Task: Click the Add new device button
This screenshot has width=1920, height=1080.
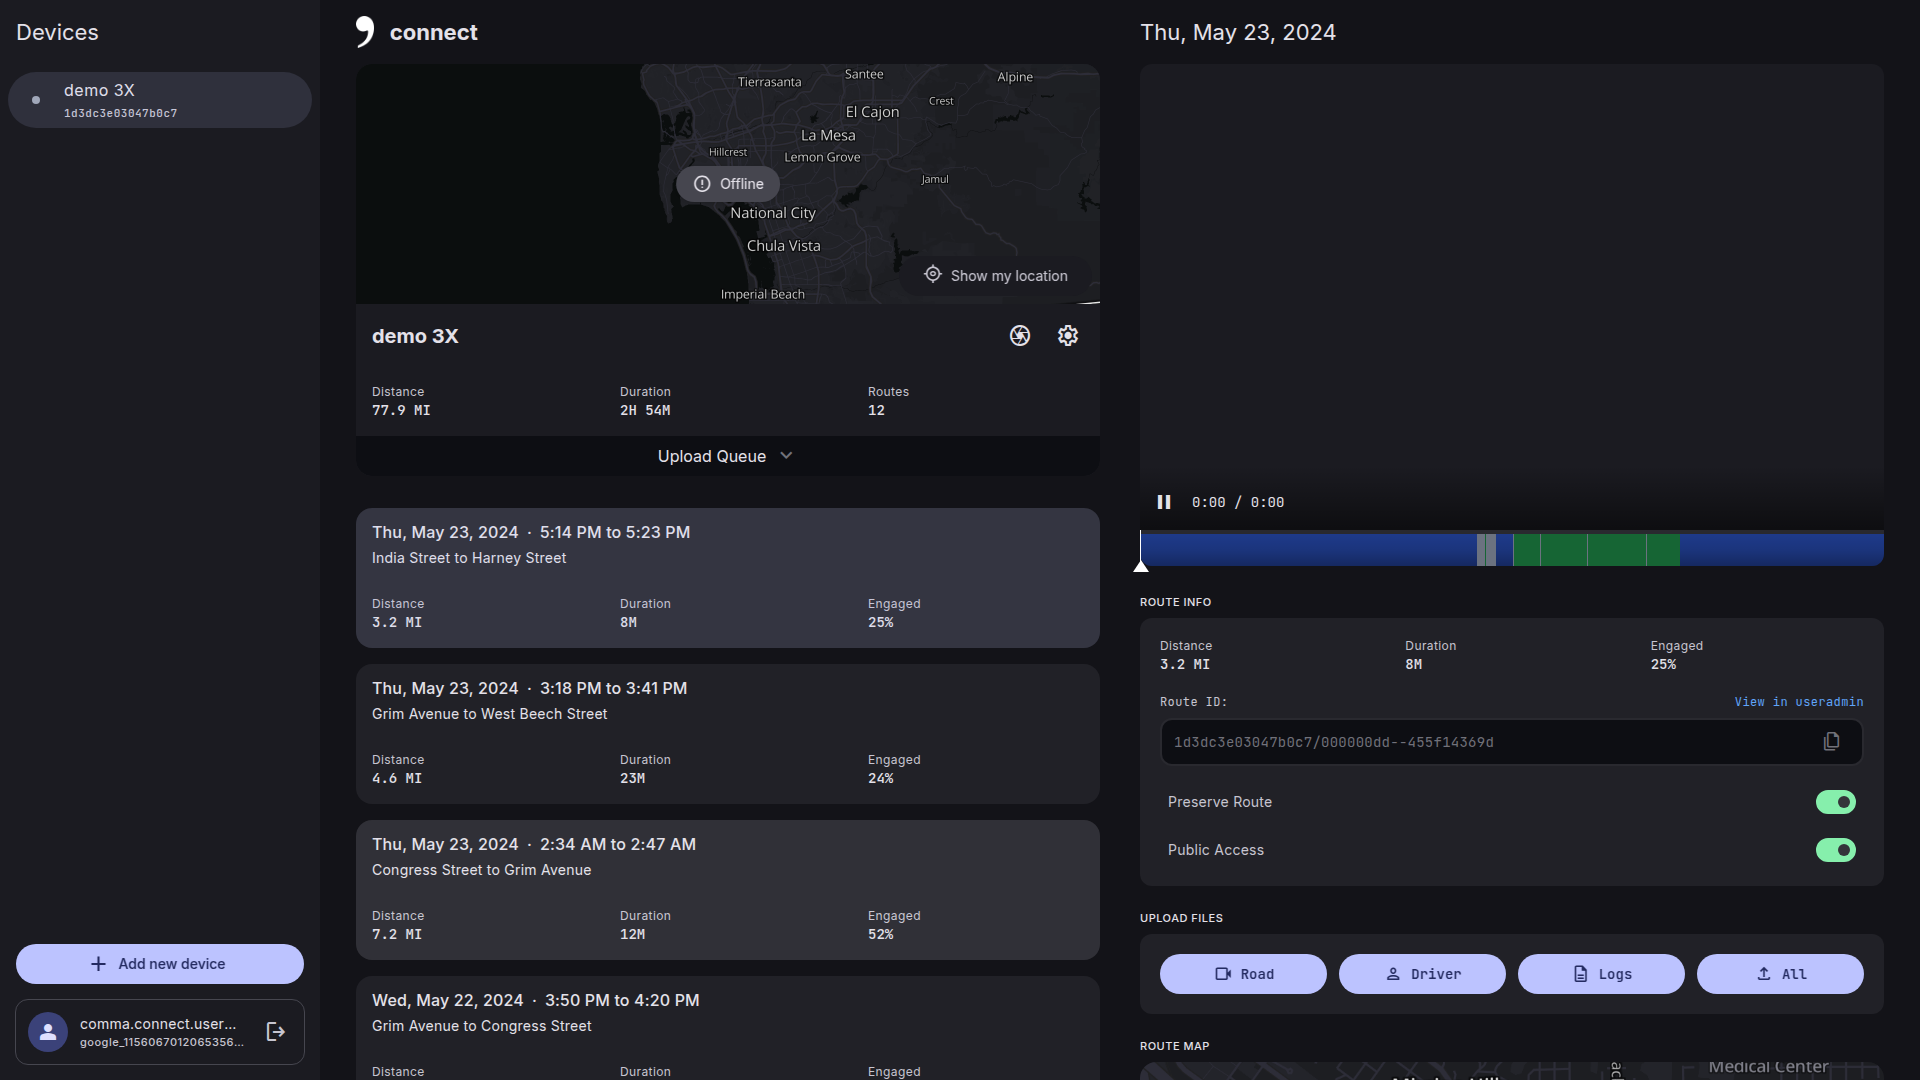Action: [160, 964]
